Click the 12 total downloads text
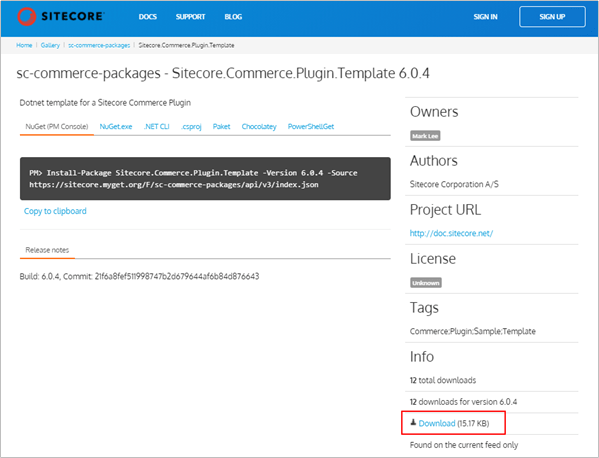This screenshot has width=599, height=458. (x=443, y=380)
